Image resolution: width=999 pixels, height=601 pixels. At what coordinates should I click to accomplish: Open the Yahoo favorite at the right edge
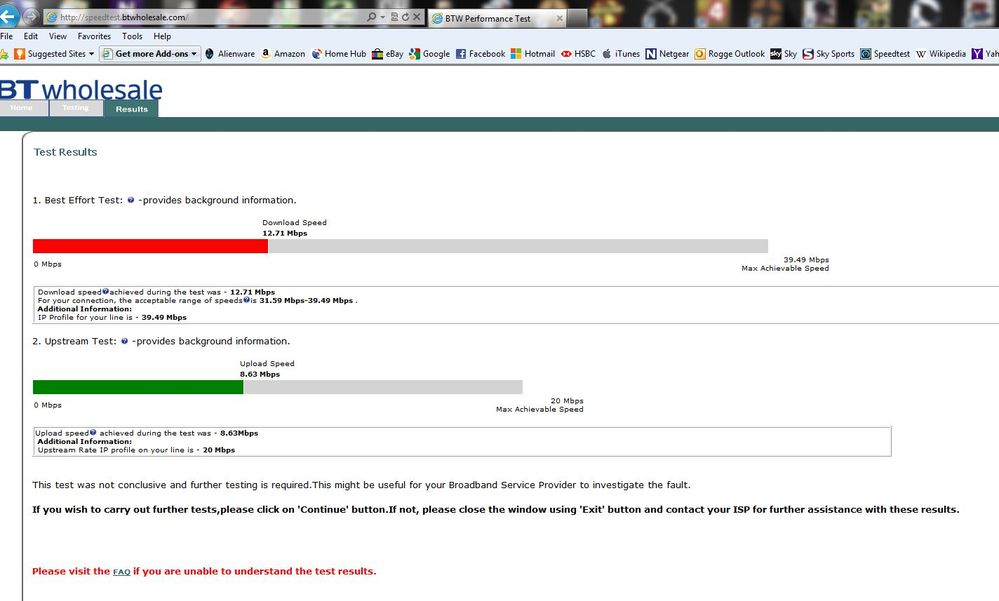985,54
